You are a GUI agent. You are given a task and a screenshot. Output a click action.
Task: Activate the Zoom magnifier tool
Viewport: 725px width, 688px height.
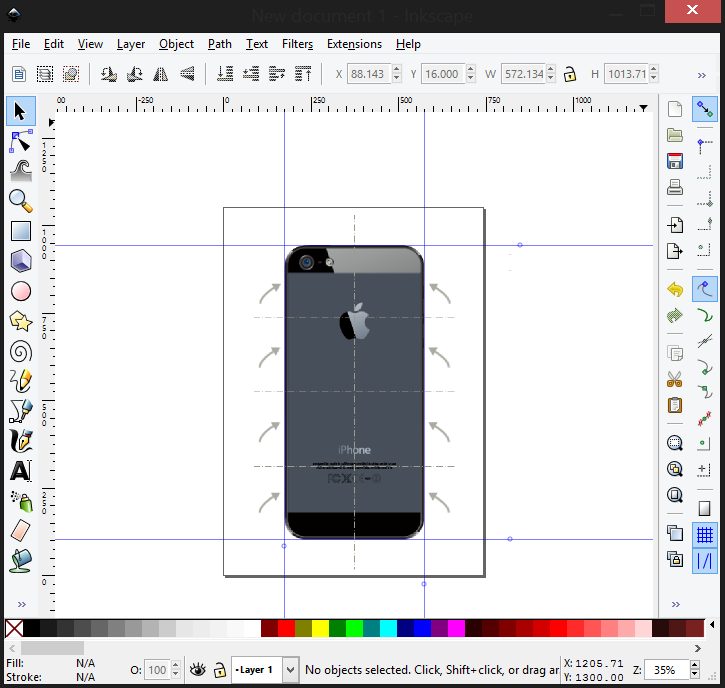pos(20,201)
